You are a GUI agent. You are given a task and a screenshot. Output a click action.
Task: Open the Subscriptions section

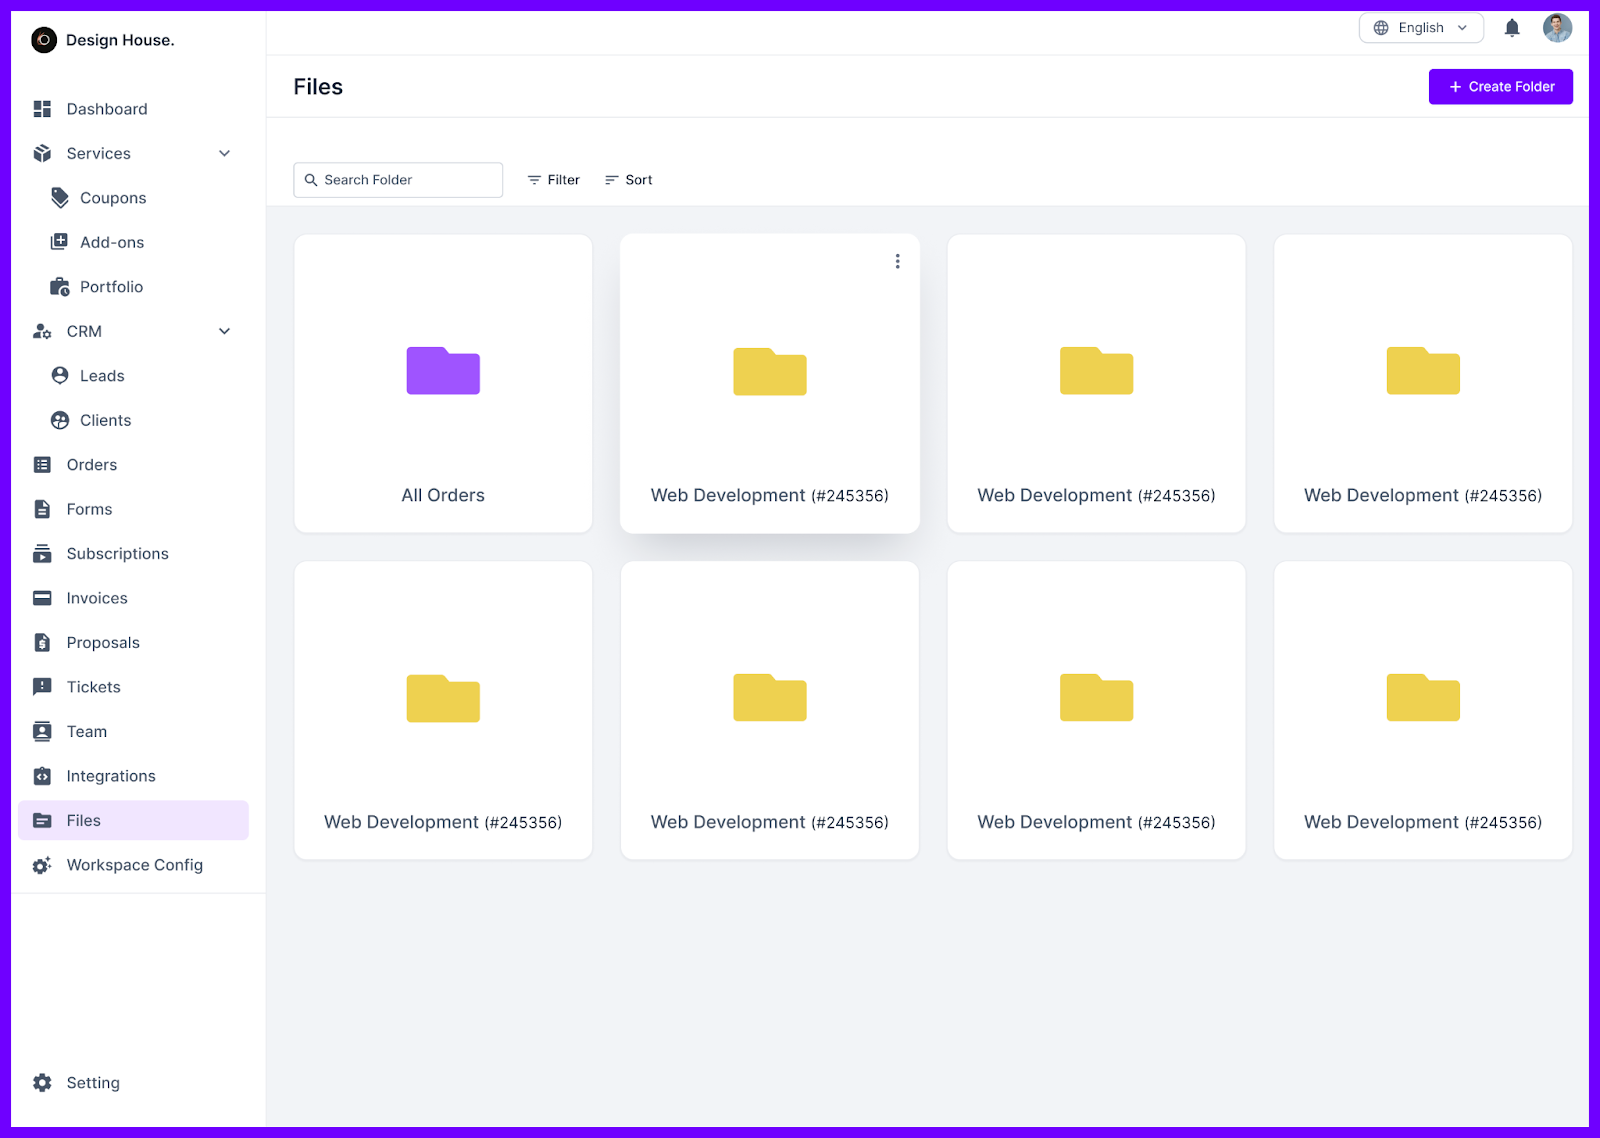tap(117, 553)
